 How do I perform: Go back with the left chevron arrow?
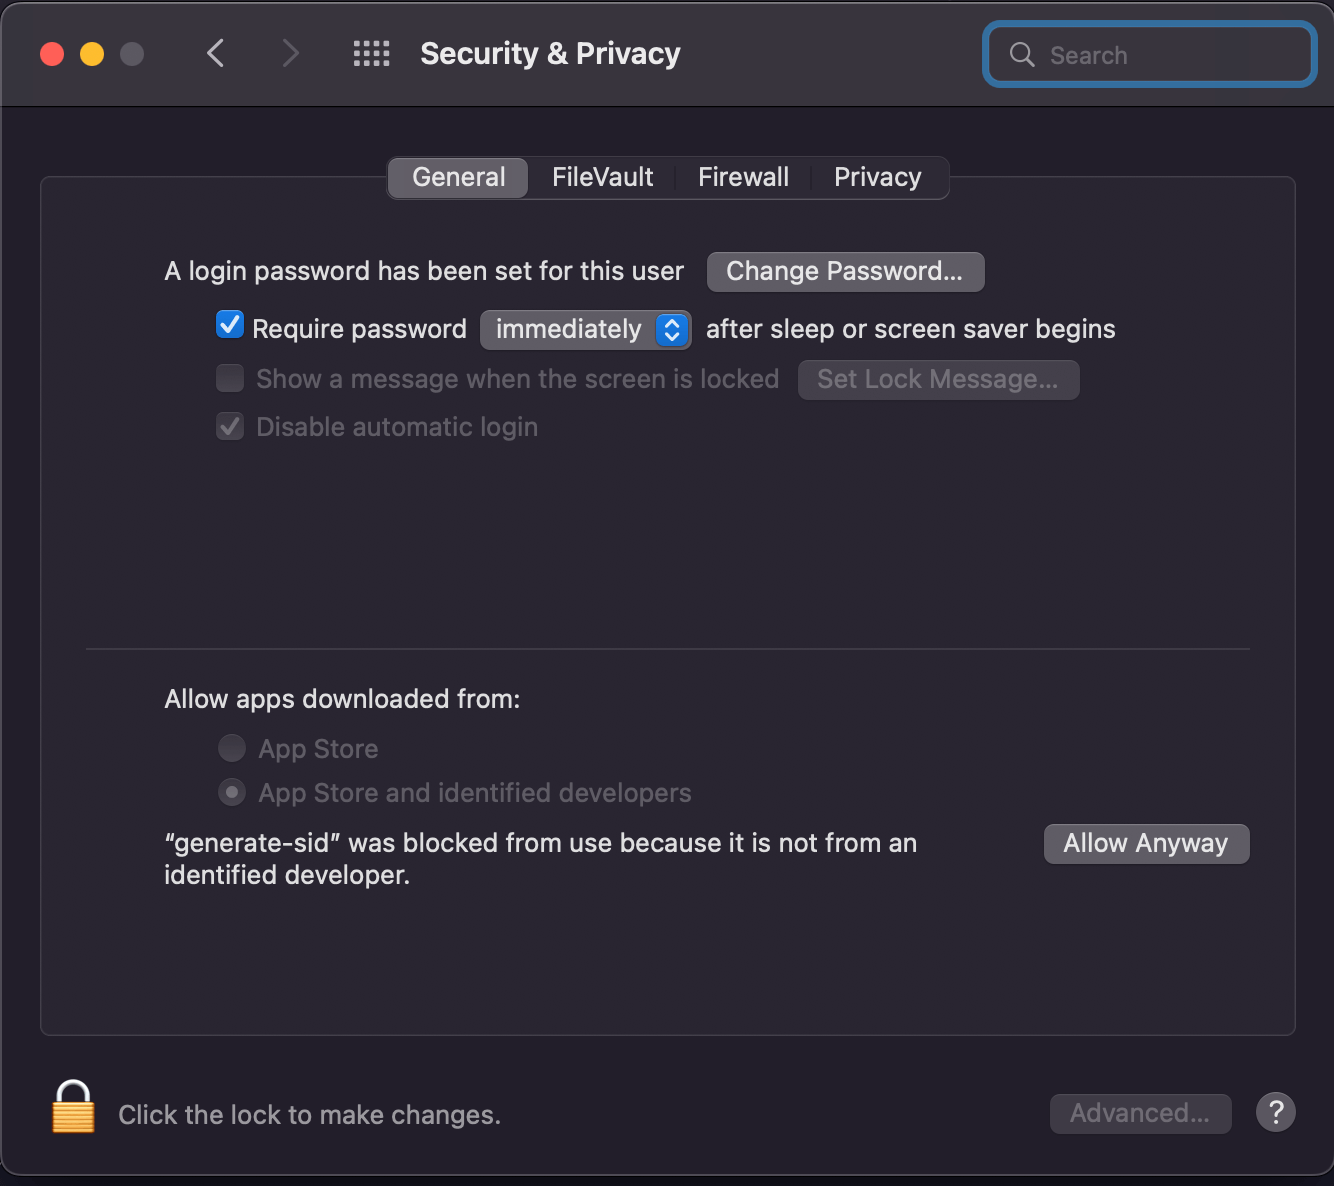[215, 53]
